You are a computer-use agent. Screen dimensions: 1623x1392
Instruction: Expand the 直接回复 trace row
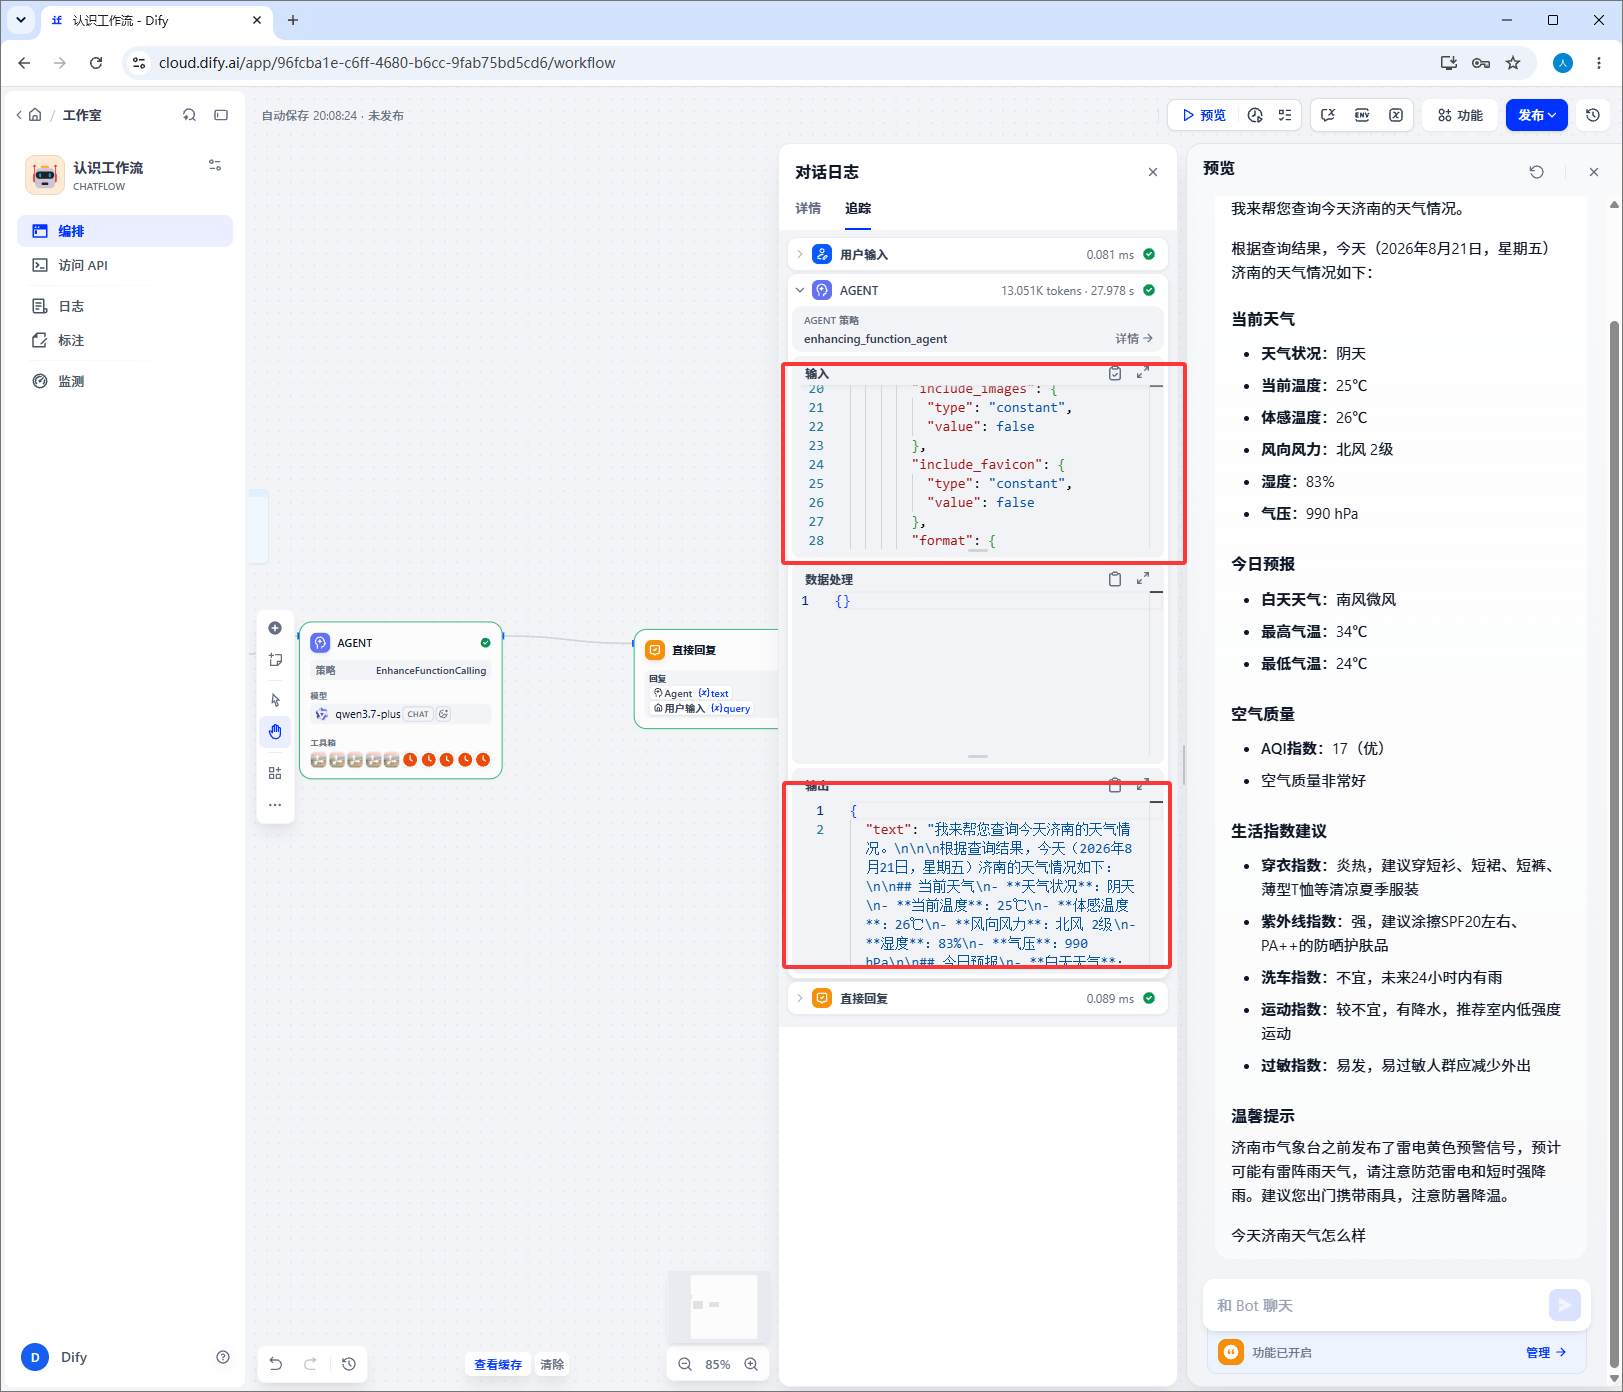(x=977, y=998)
